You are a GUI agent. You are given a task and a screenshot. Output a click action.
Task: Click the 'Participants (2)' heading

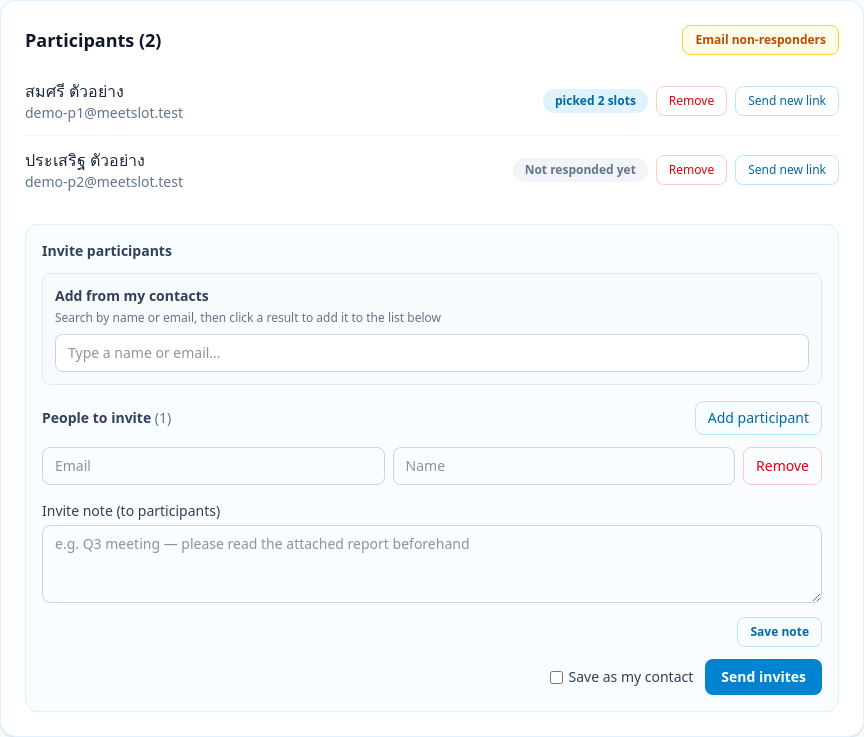click(93, 41)
